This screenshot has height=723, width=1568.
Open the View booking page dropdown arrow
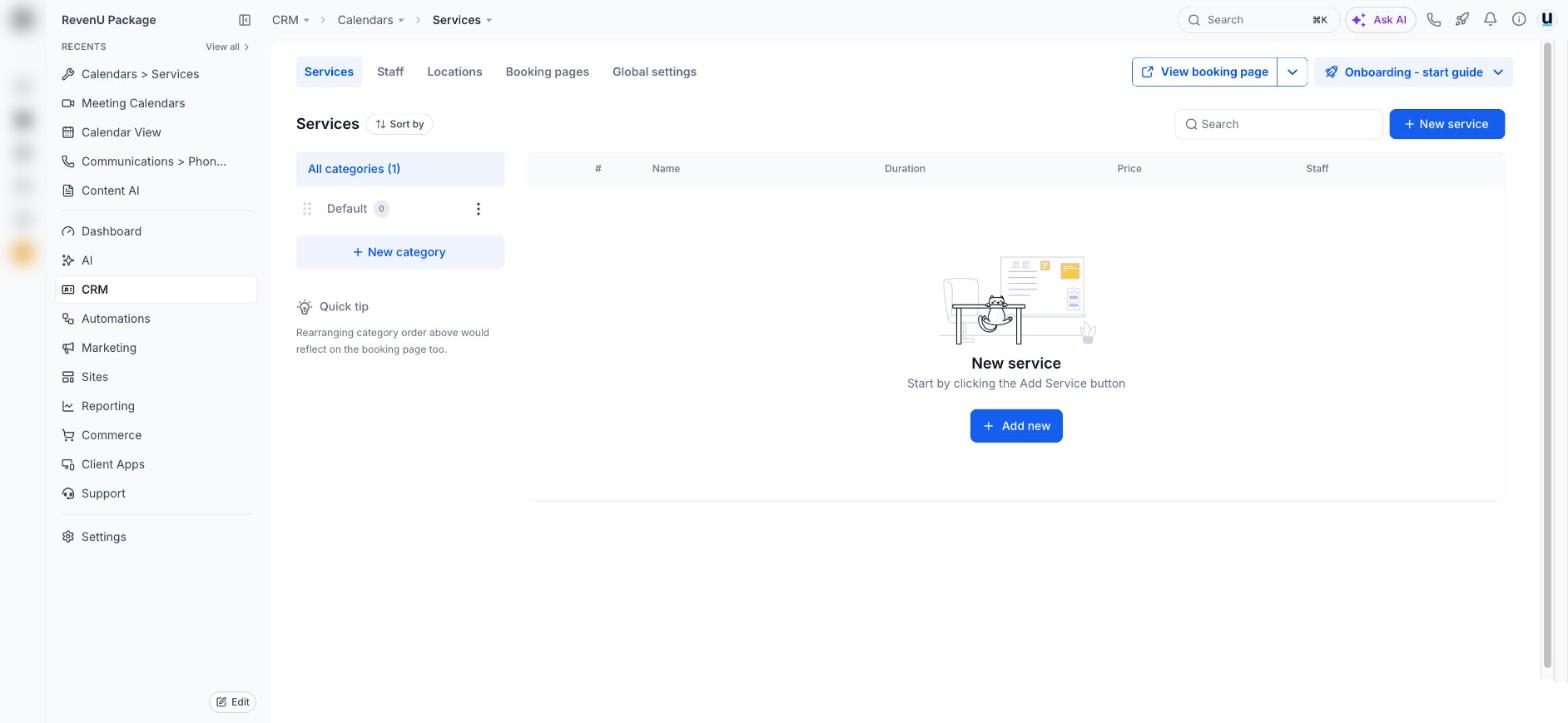[1292, 72]
